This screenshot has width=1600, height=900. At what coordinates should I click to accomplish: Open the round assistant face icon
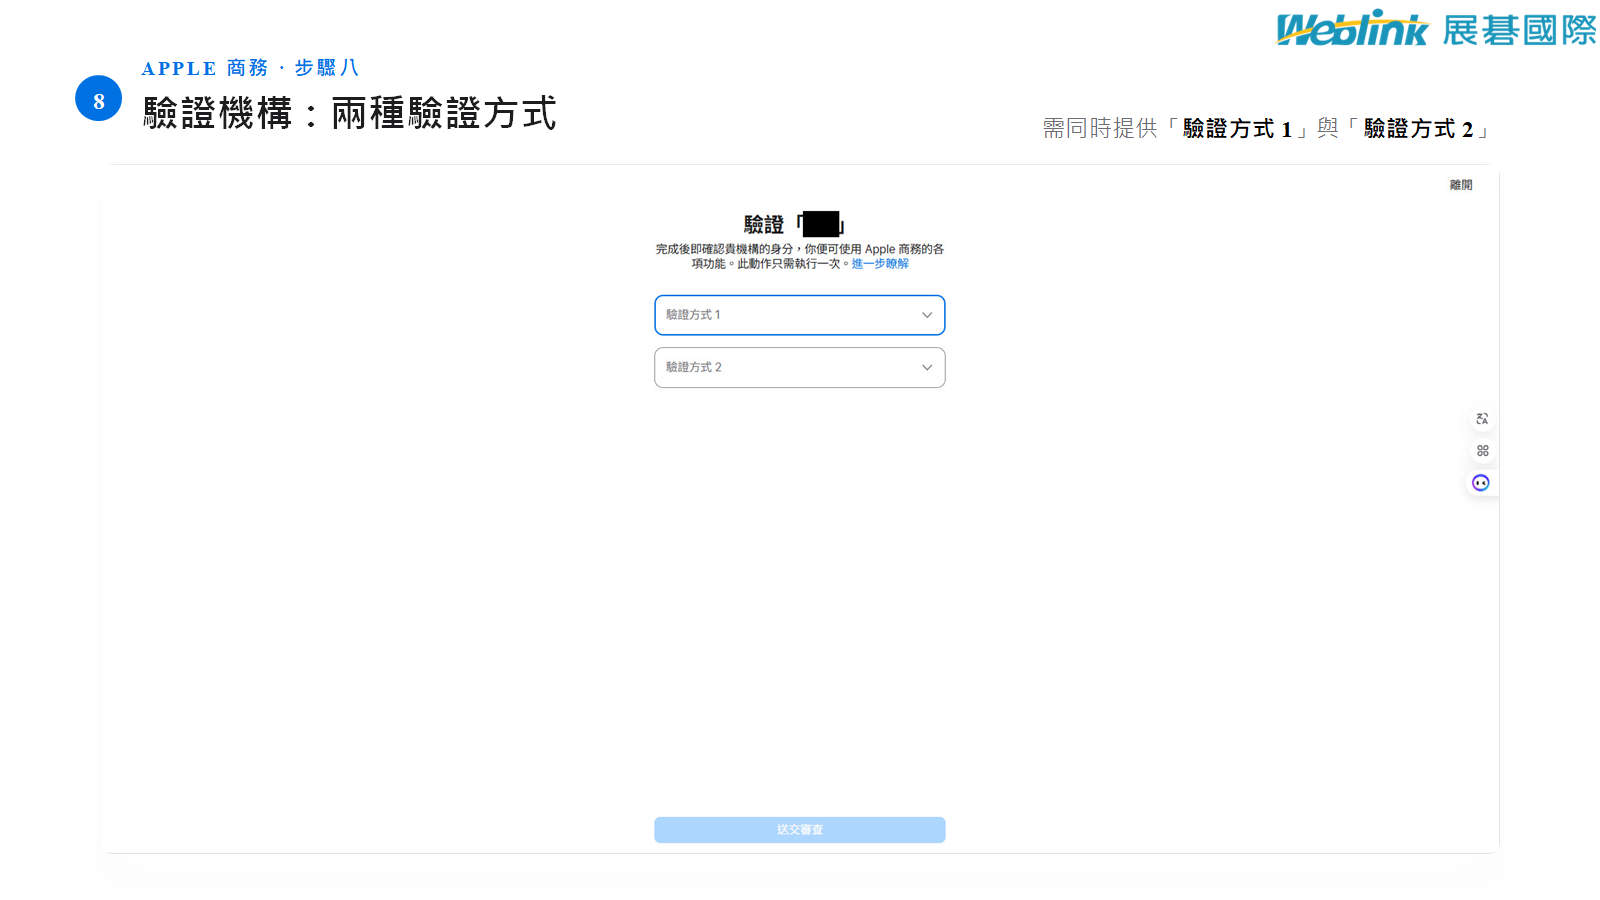(1481, 483)
